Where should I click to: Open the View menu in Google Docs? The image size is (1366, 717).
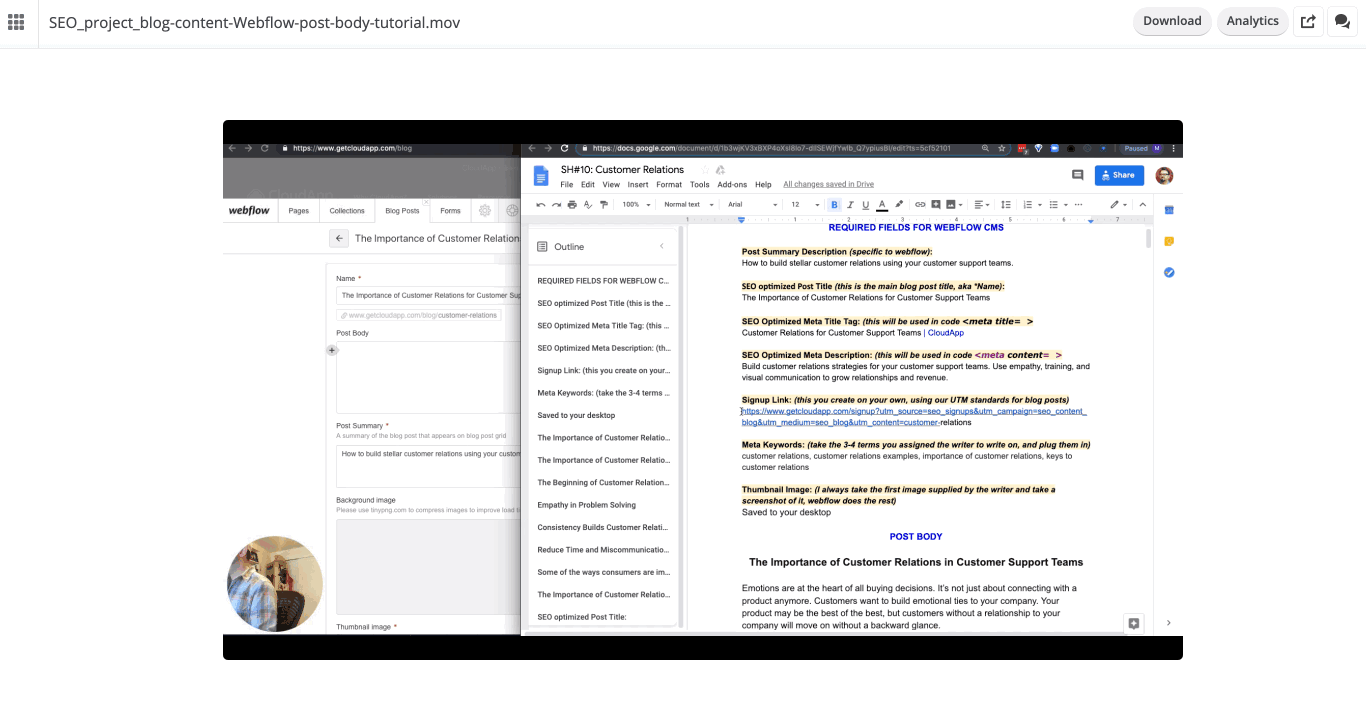coord(611,185)
